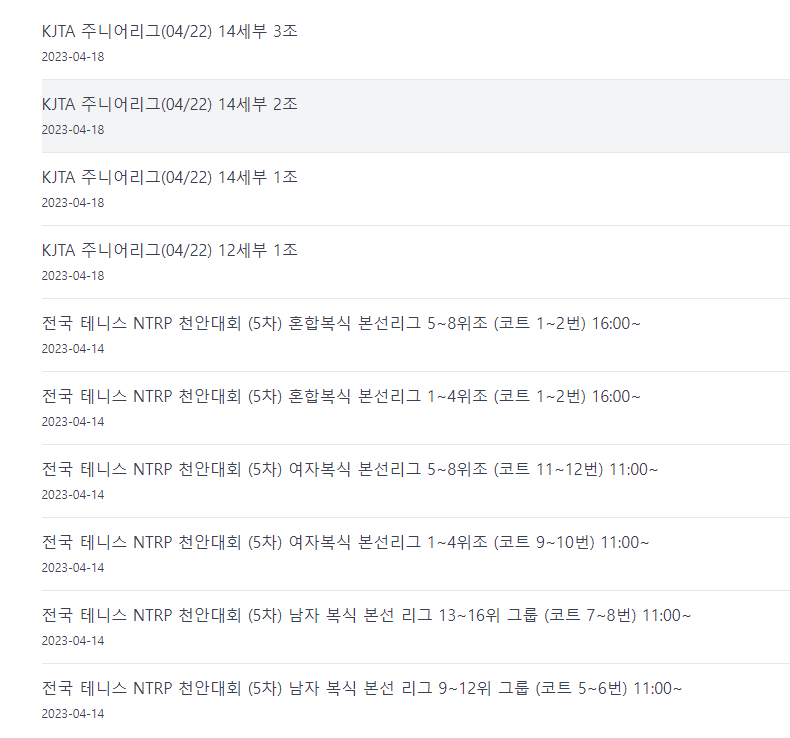Open 혼합복식 본선리그 5~8위조 entry
Image resolution: width=790 pixels, height=738 pixels.
pos(341,323)
